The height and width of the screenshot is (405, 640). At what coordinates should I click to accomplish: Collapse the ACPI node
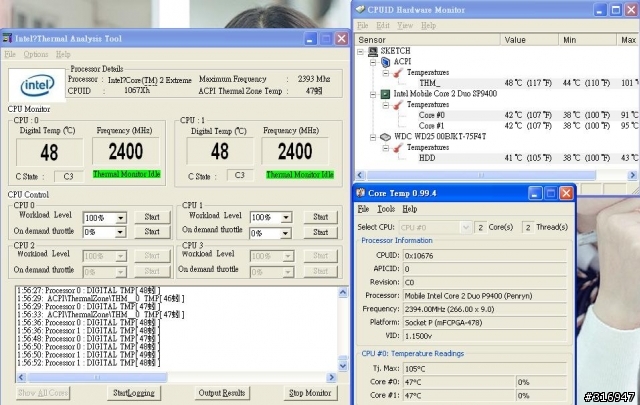click(373, 62)
